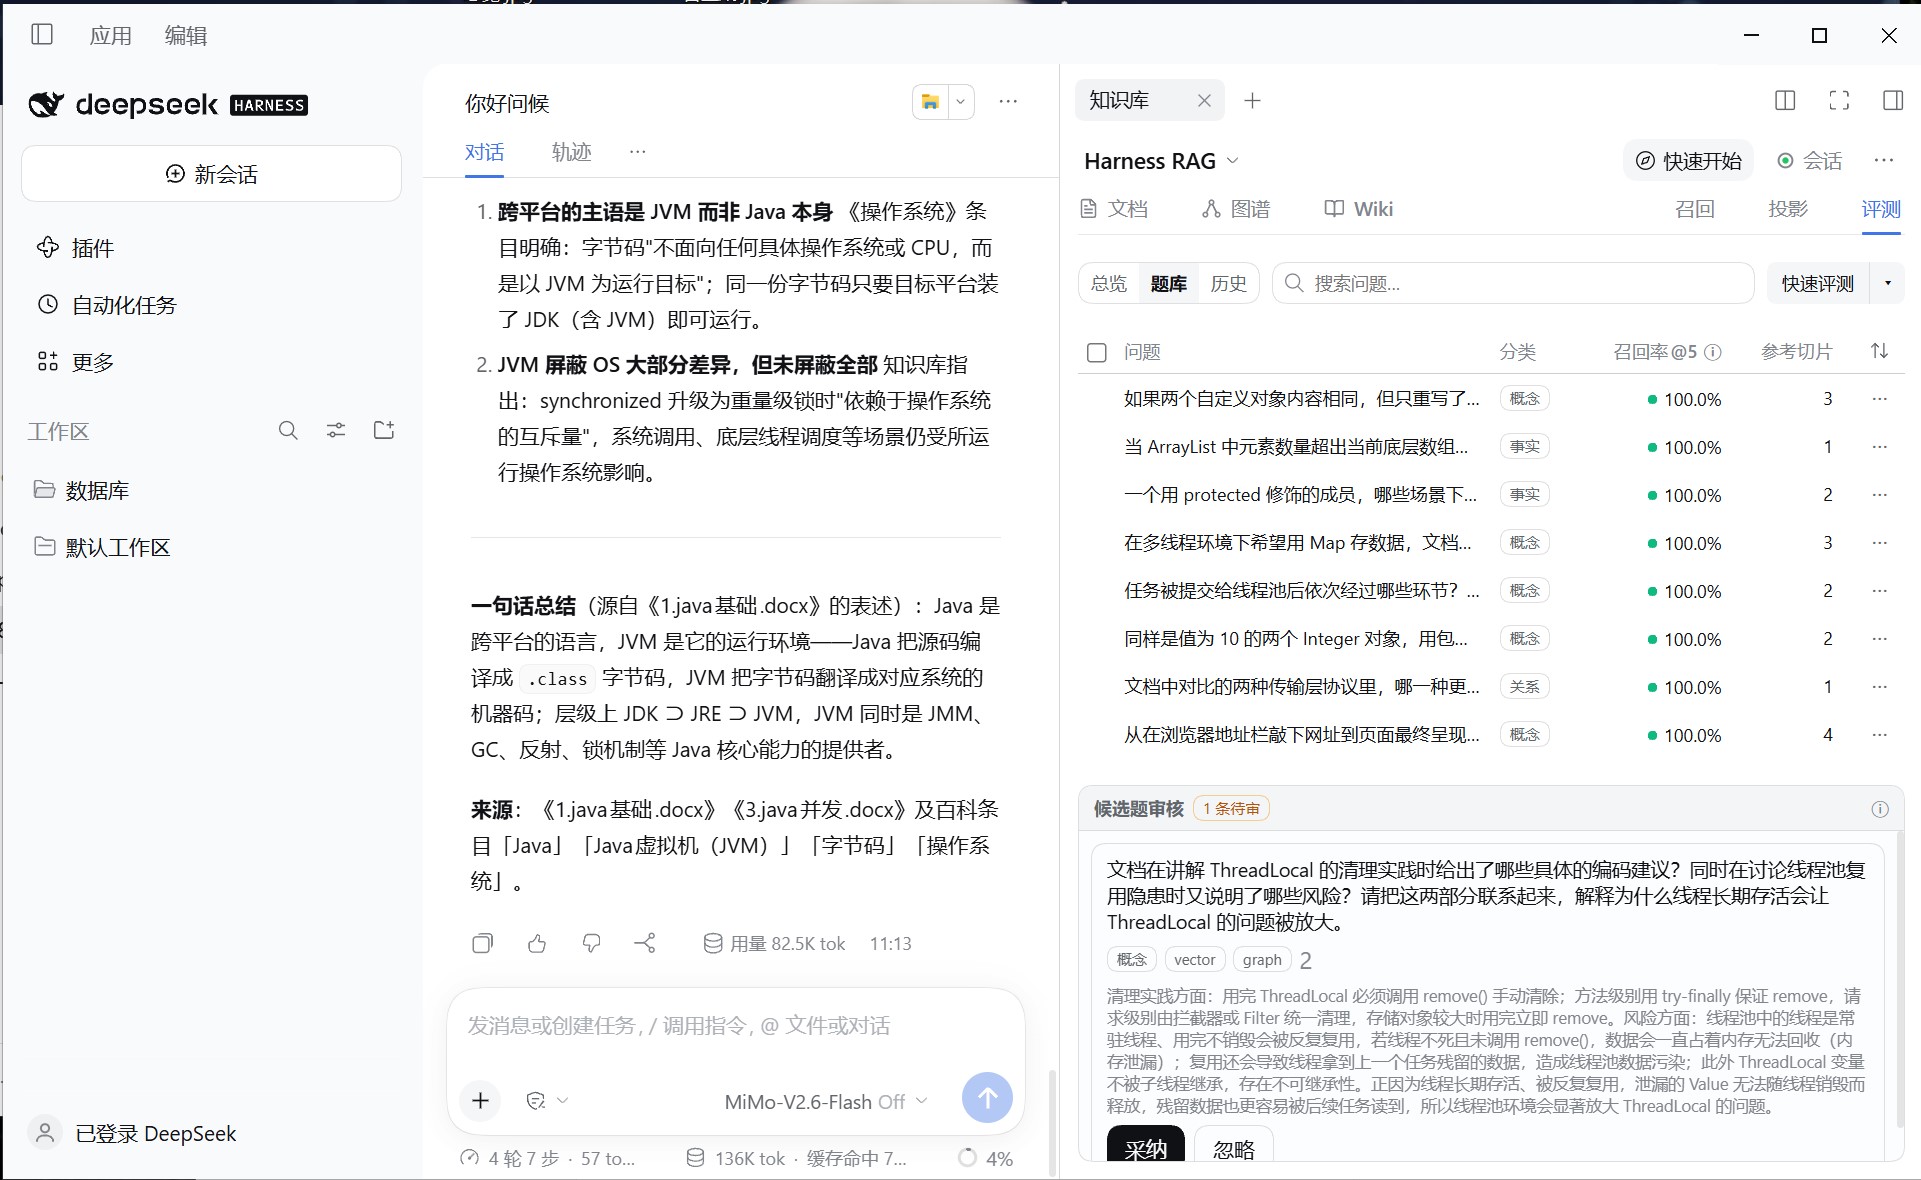
Task: Switch to the 召回 tab
Action: click(x=1695, y=209)
